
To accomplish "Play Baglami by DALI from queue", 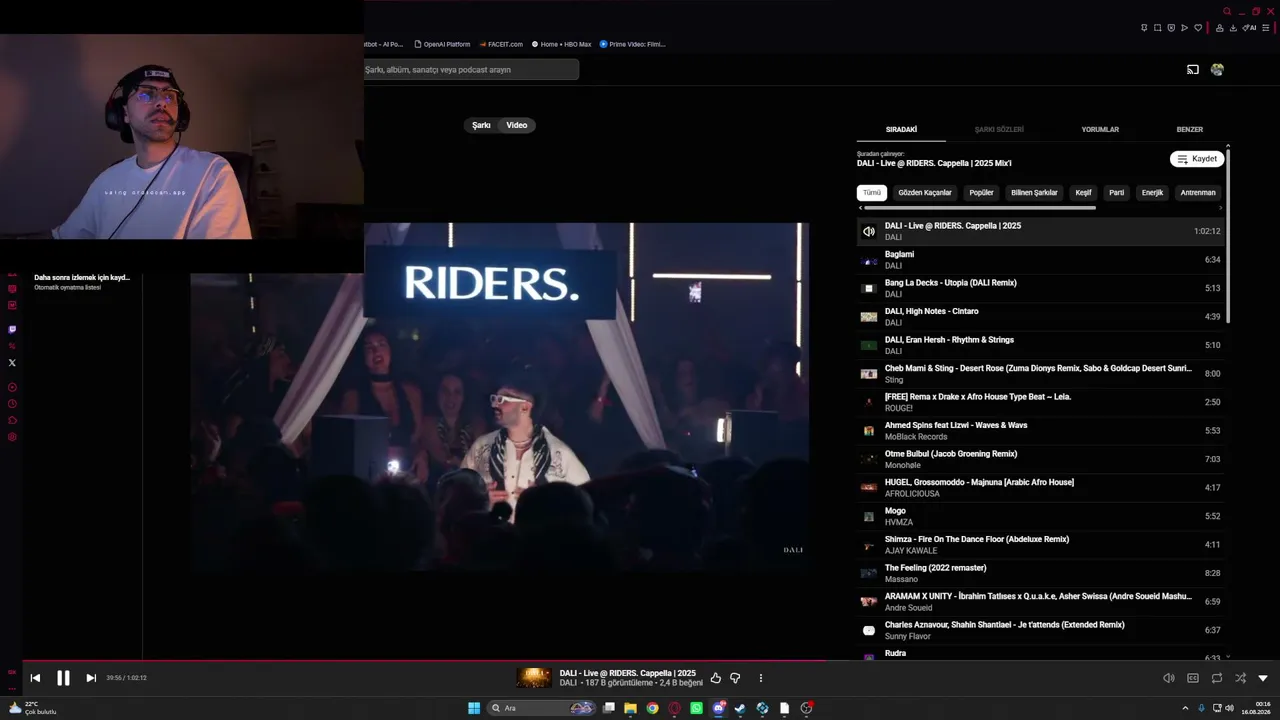I will tap(1041, 260).
